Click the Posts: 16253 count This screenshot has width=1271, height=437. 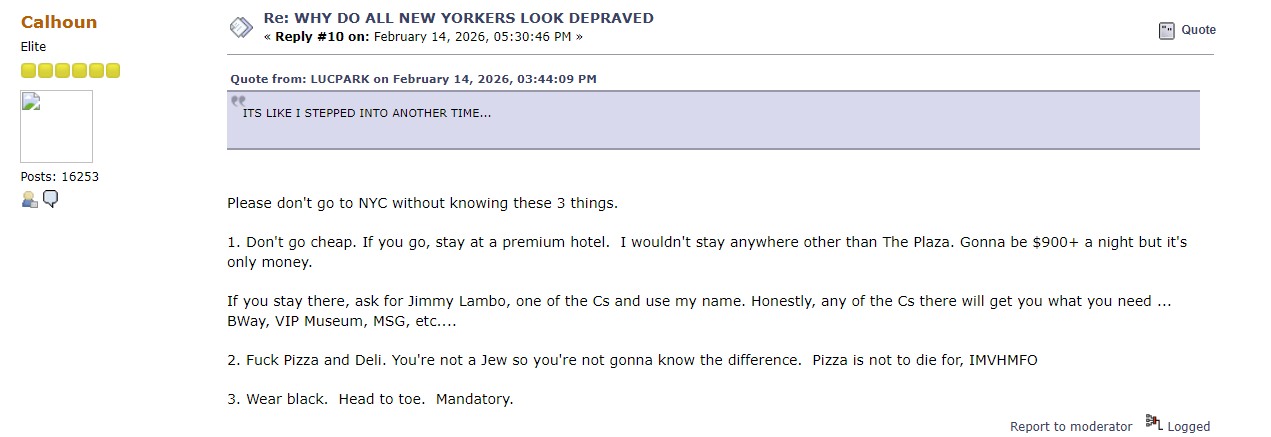[x=60, y=177]
